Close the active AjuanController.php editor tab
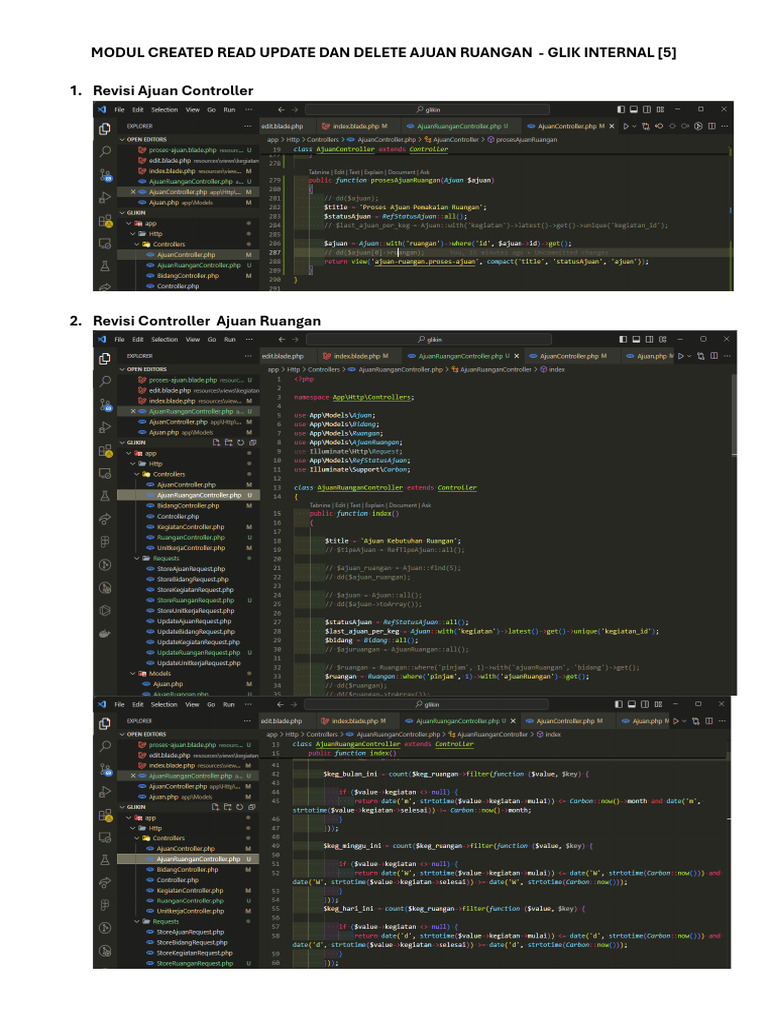 tap(611, 126)
